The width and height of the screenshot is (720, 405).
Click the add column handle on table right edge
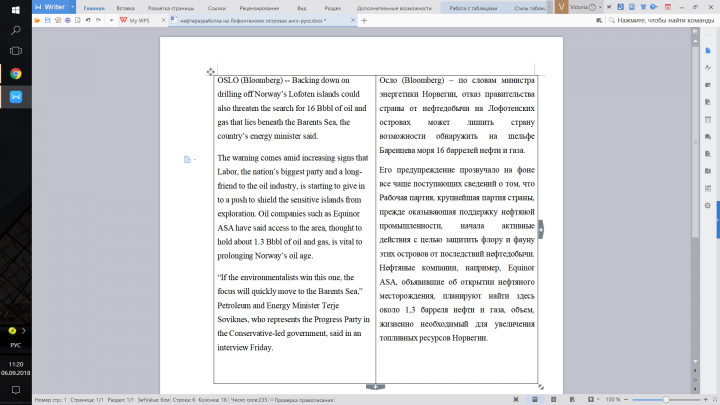coord(541,229)
